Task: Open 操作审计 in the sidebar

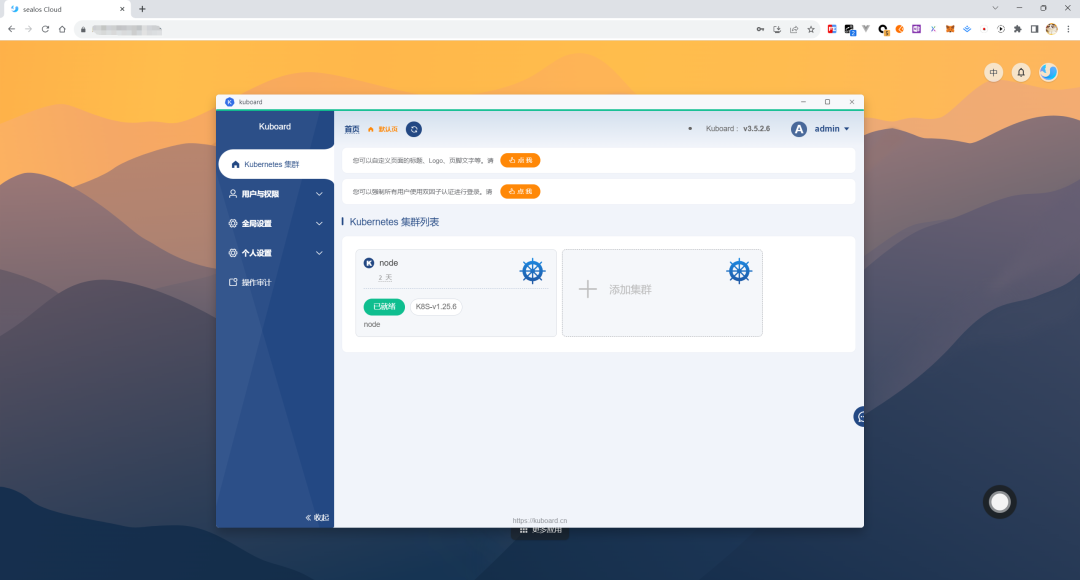Action: coord(276,282)
